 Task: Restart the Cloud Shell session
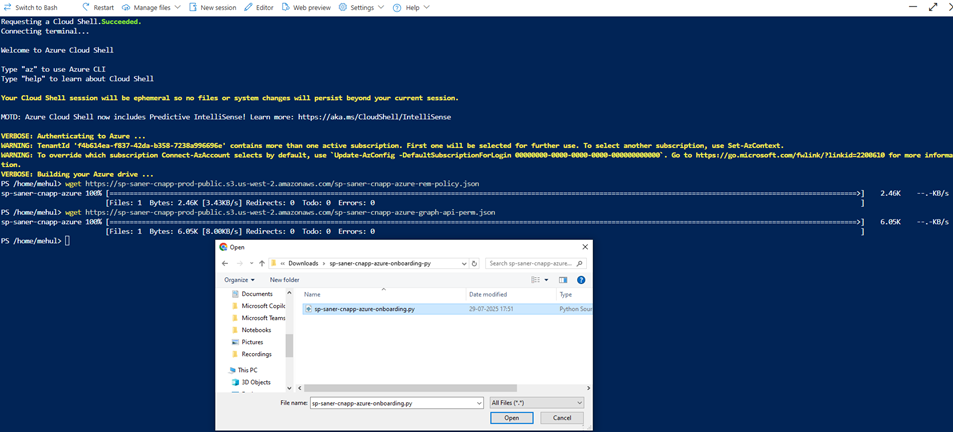tap(97, 8)
